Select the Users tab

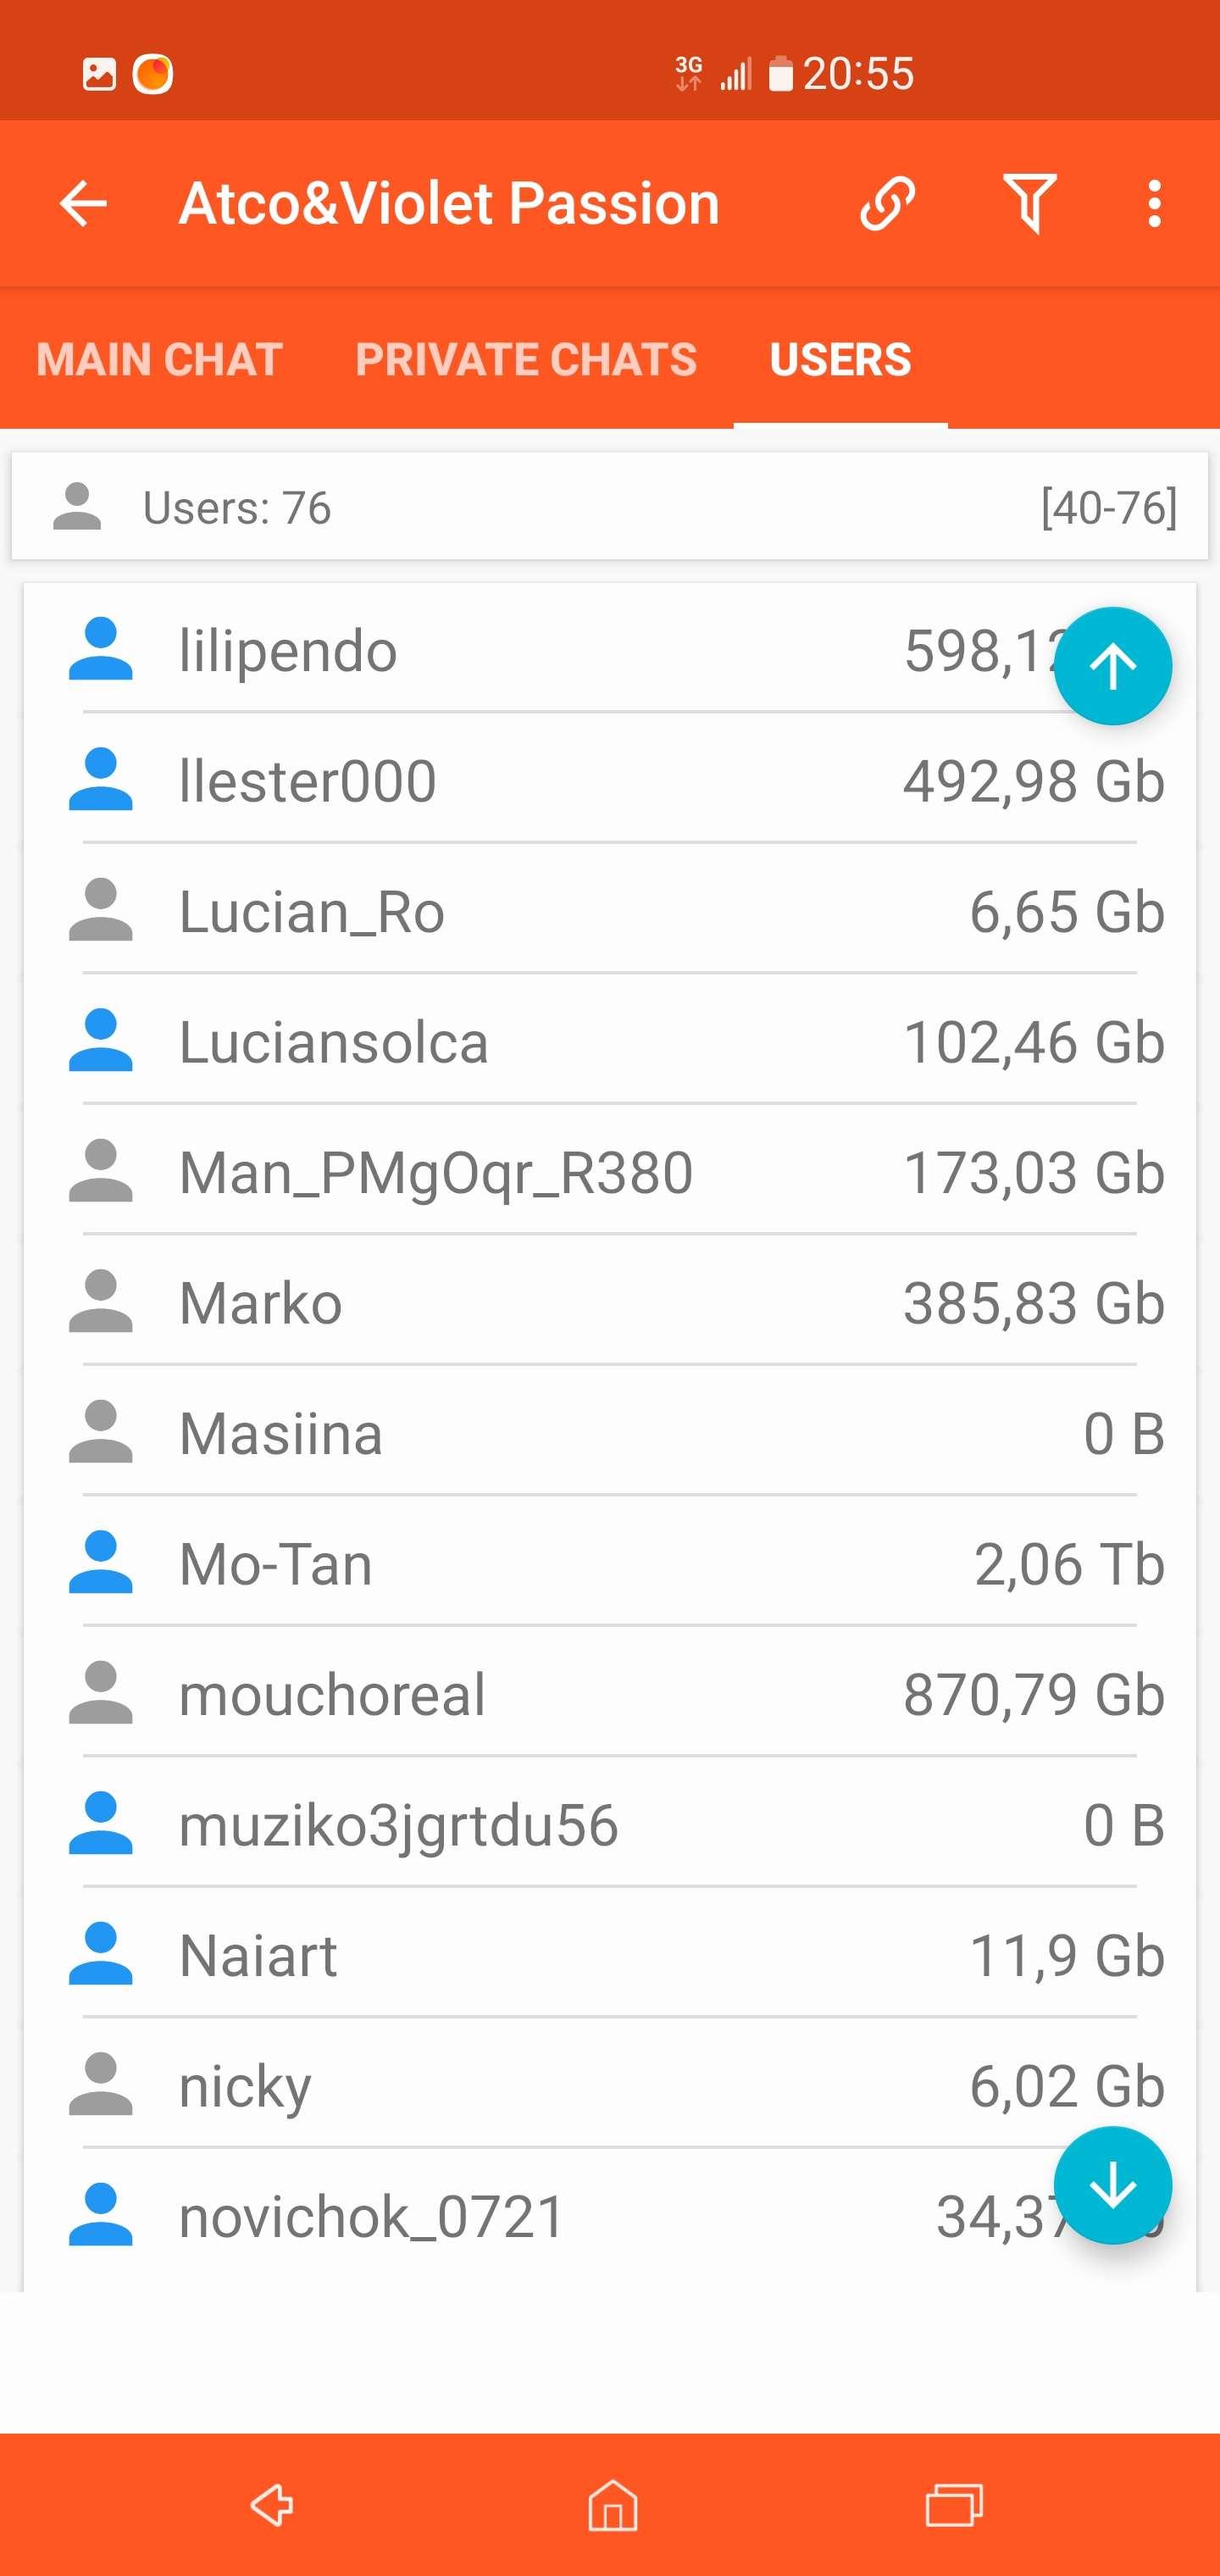click(x=840, y=360)
